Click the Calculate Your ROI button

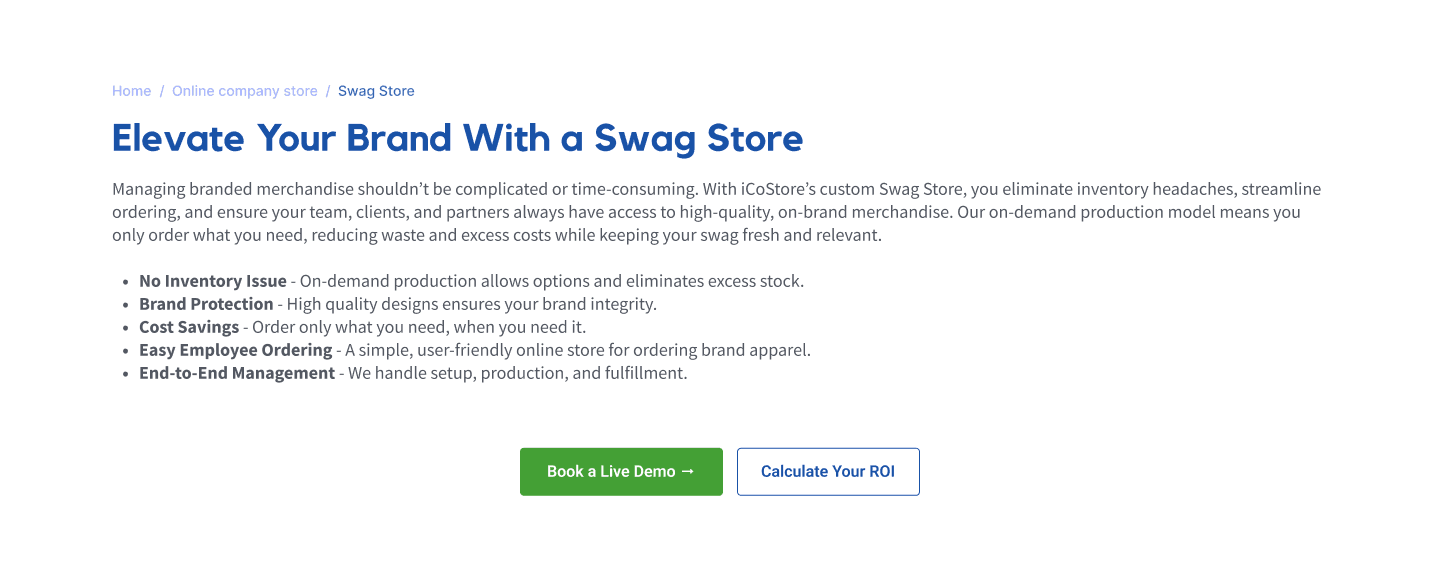point(828,472)
